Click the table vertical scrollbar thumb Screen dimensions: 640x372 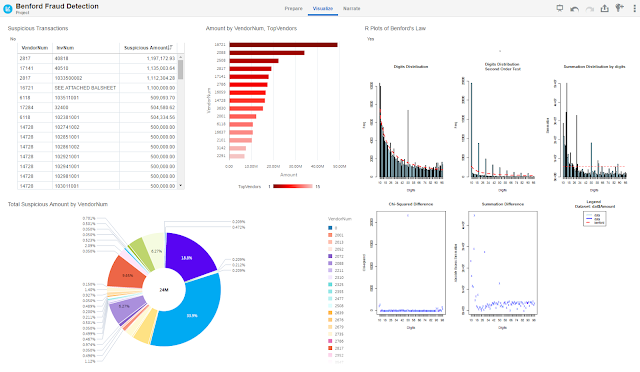point(181,69)
